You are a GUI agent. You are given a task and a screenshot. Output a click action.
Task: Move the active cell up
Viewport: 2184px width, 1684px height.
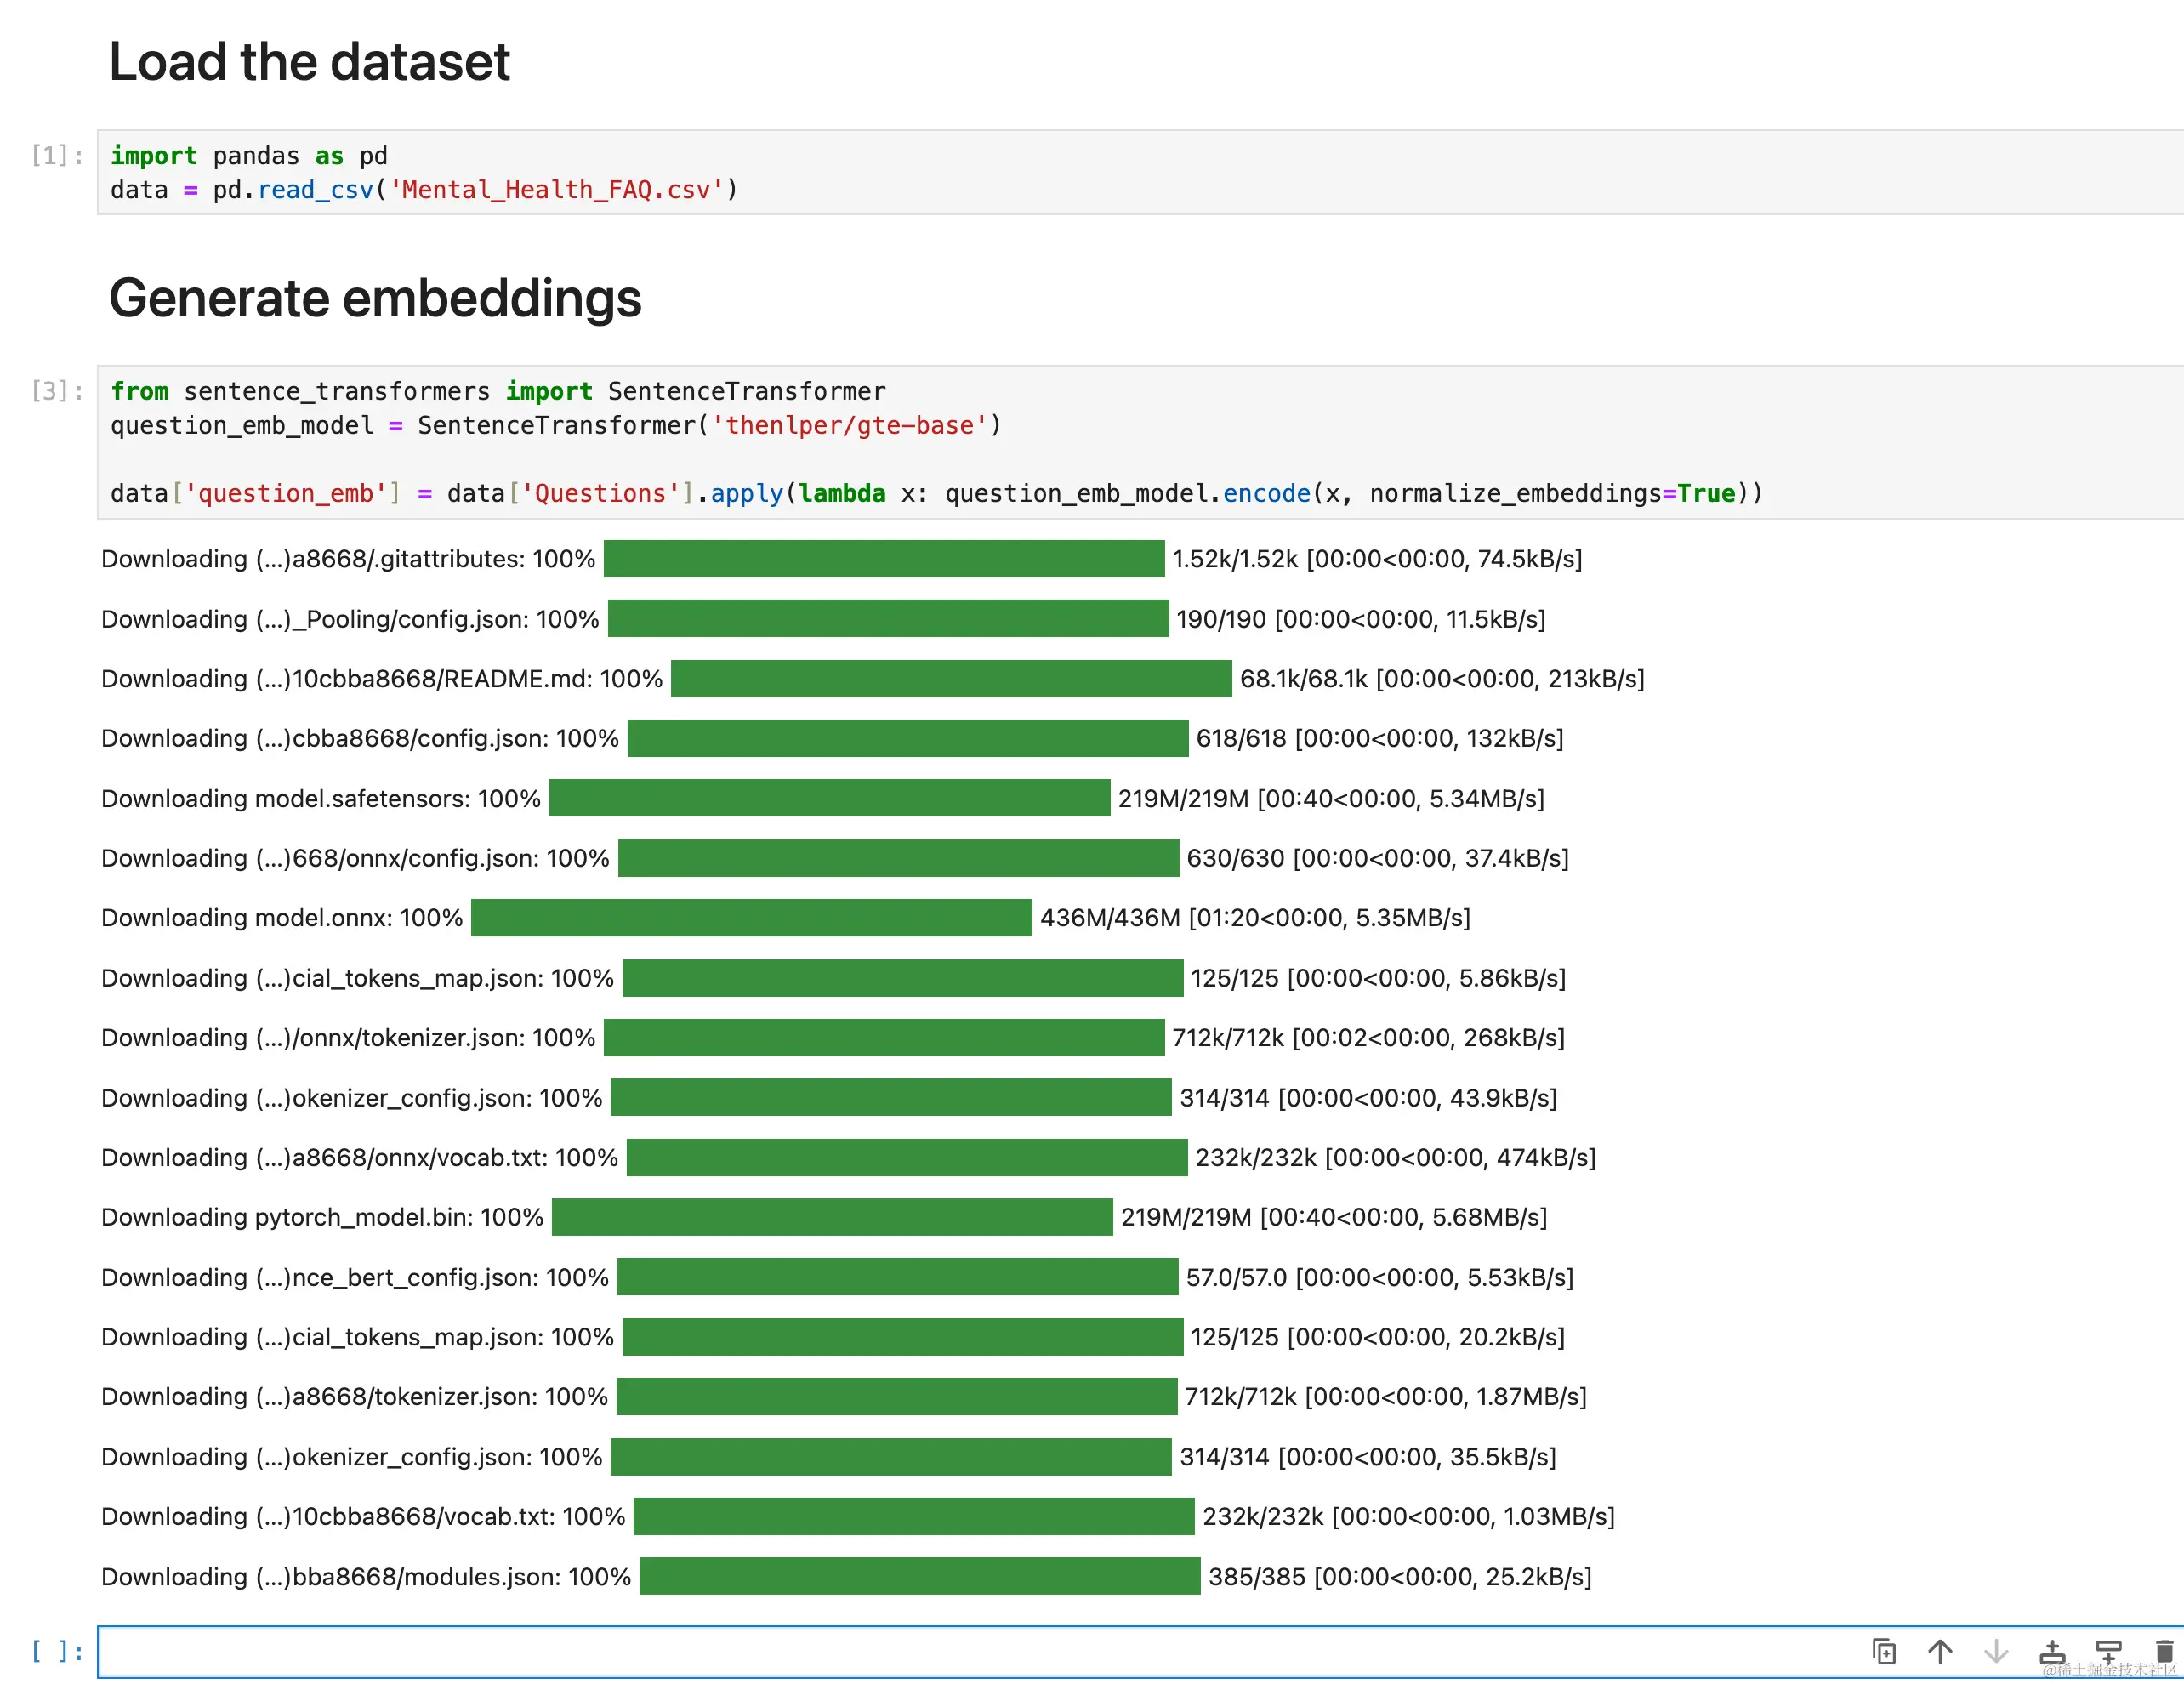tap(1939, 1651)
